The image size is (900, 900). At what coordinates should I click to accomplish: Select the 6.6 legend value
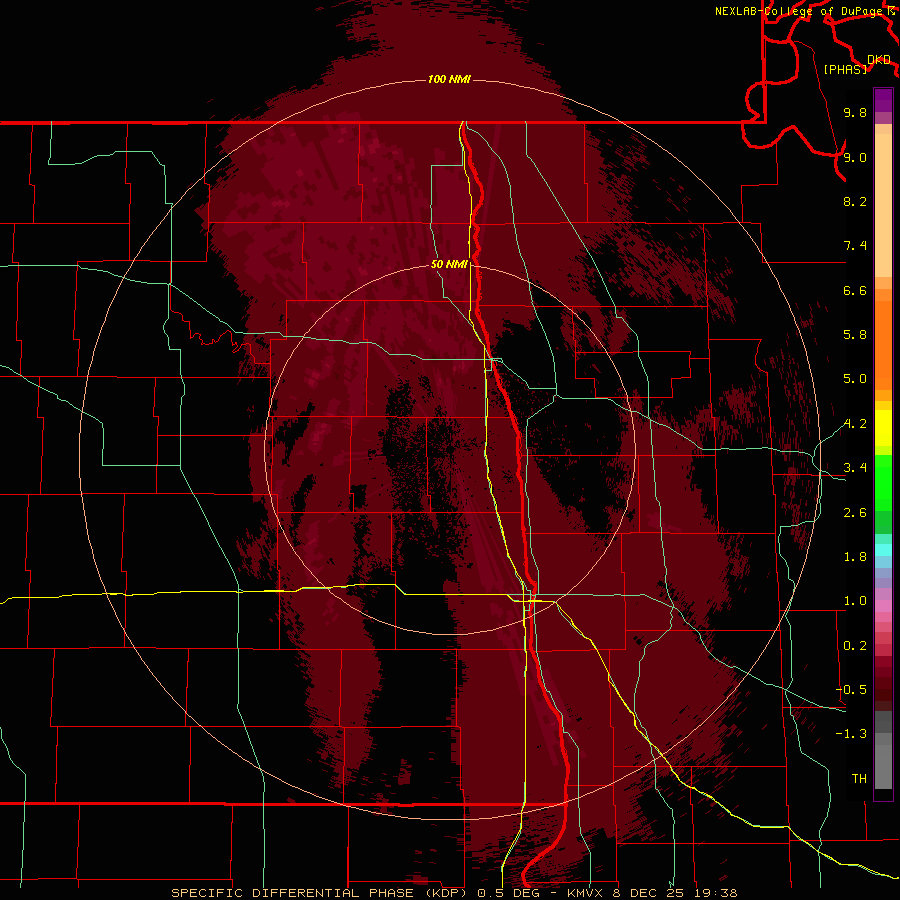coord(855,290)
